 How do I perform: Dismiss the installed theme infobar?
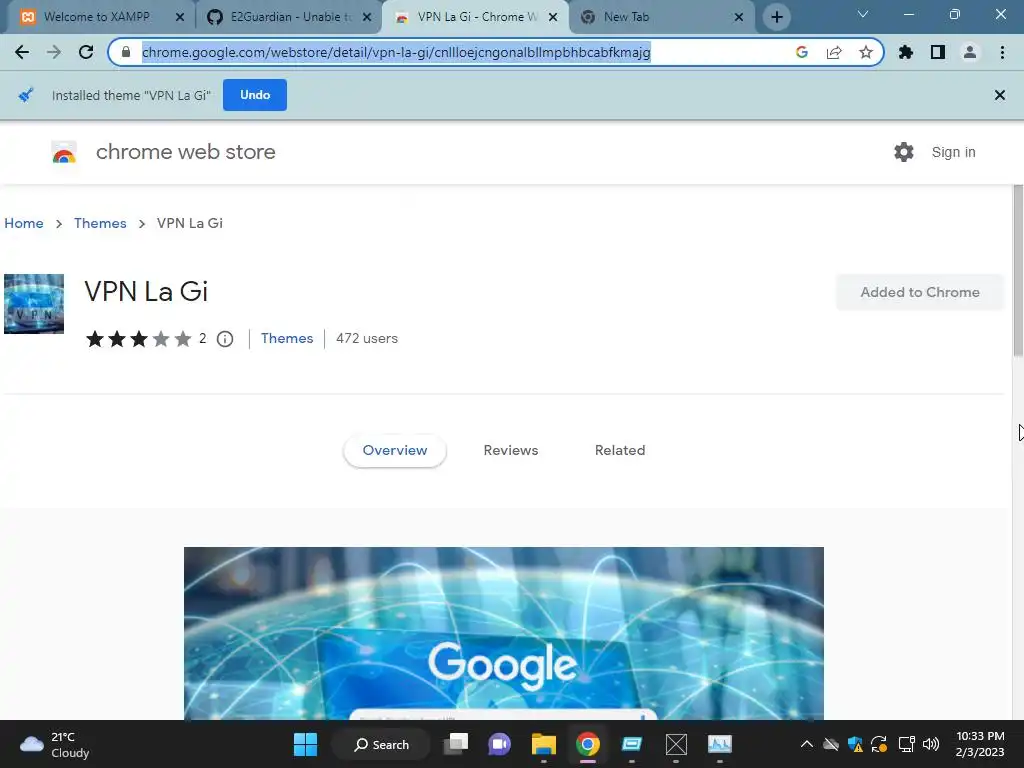(x=999, y=95)
